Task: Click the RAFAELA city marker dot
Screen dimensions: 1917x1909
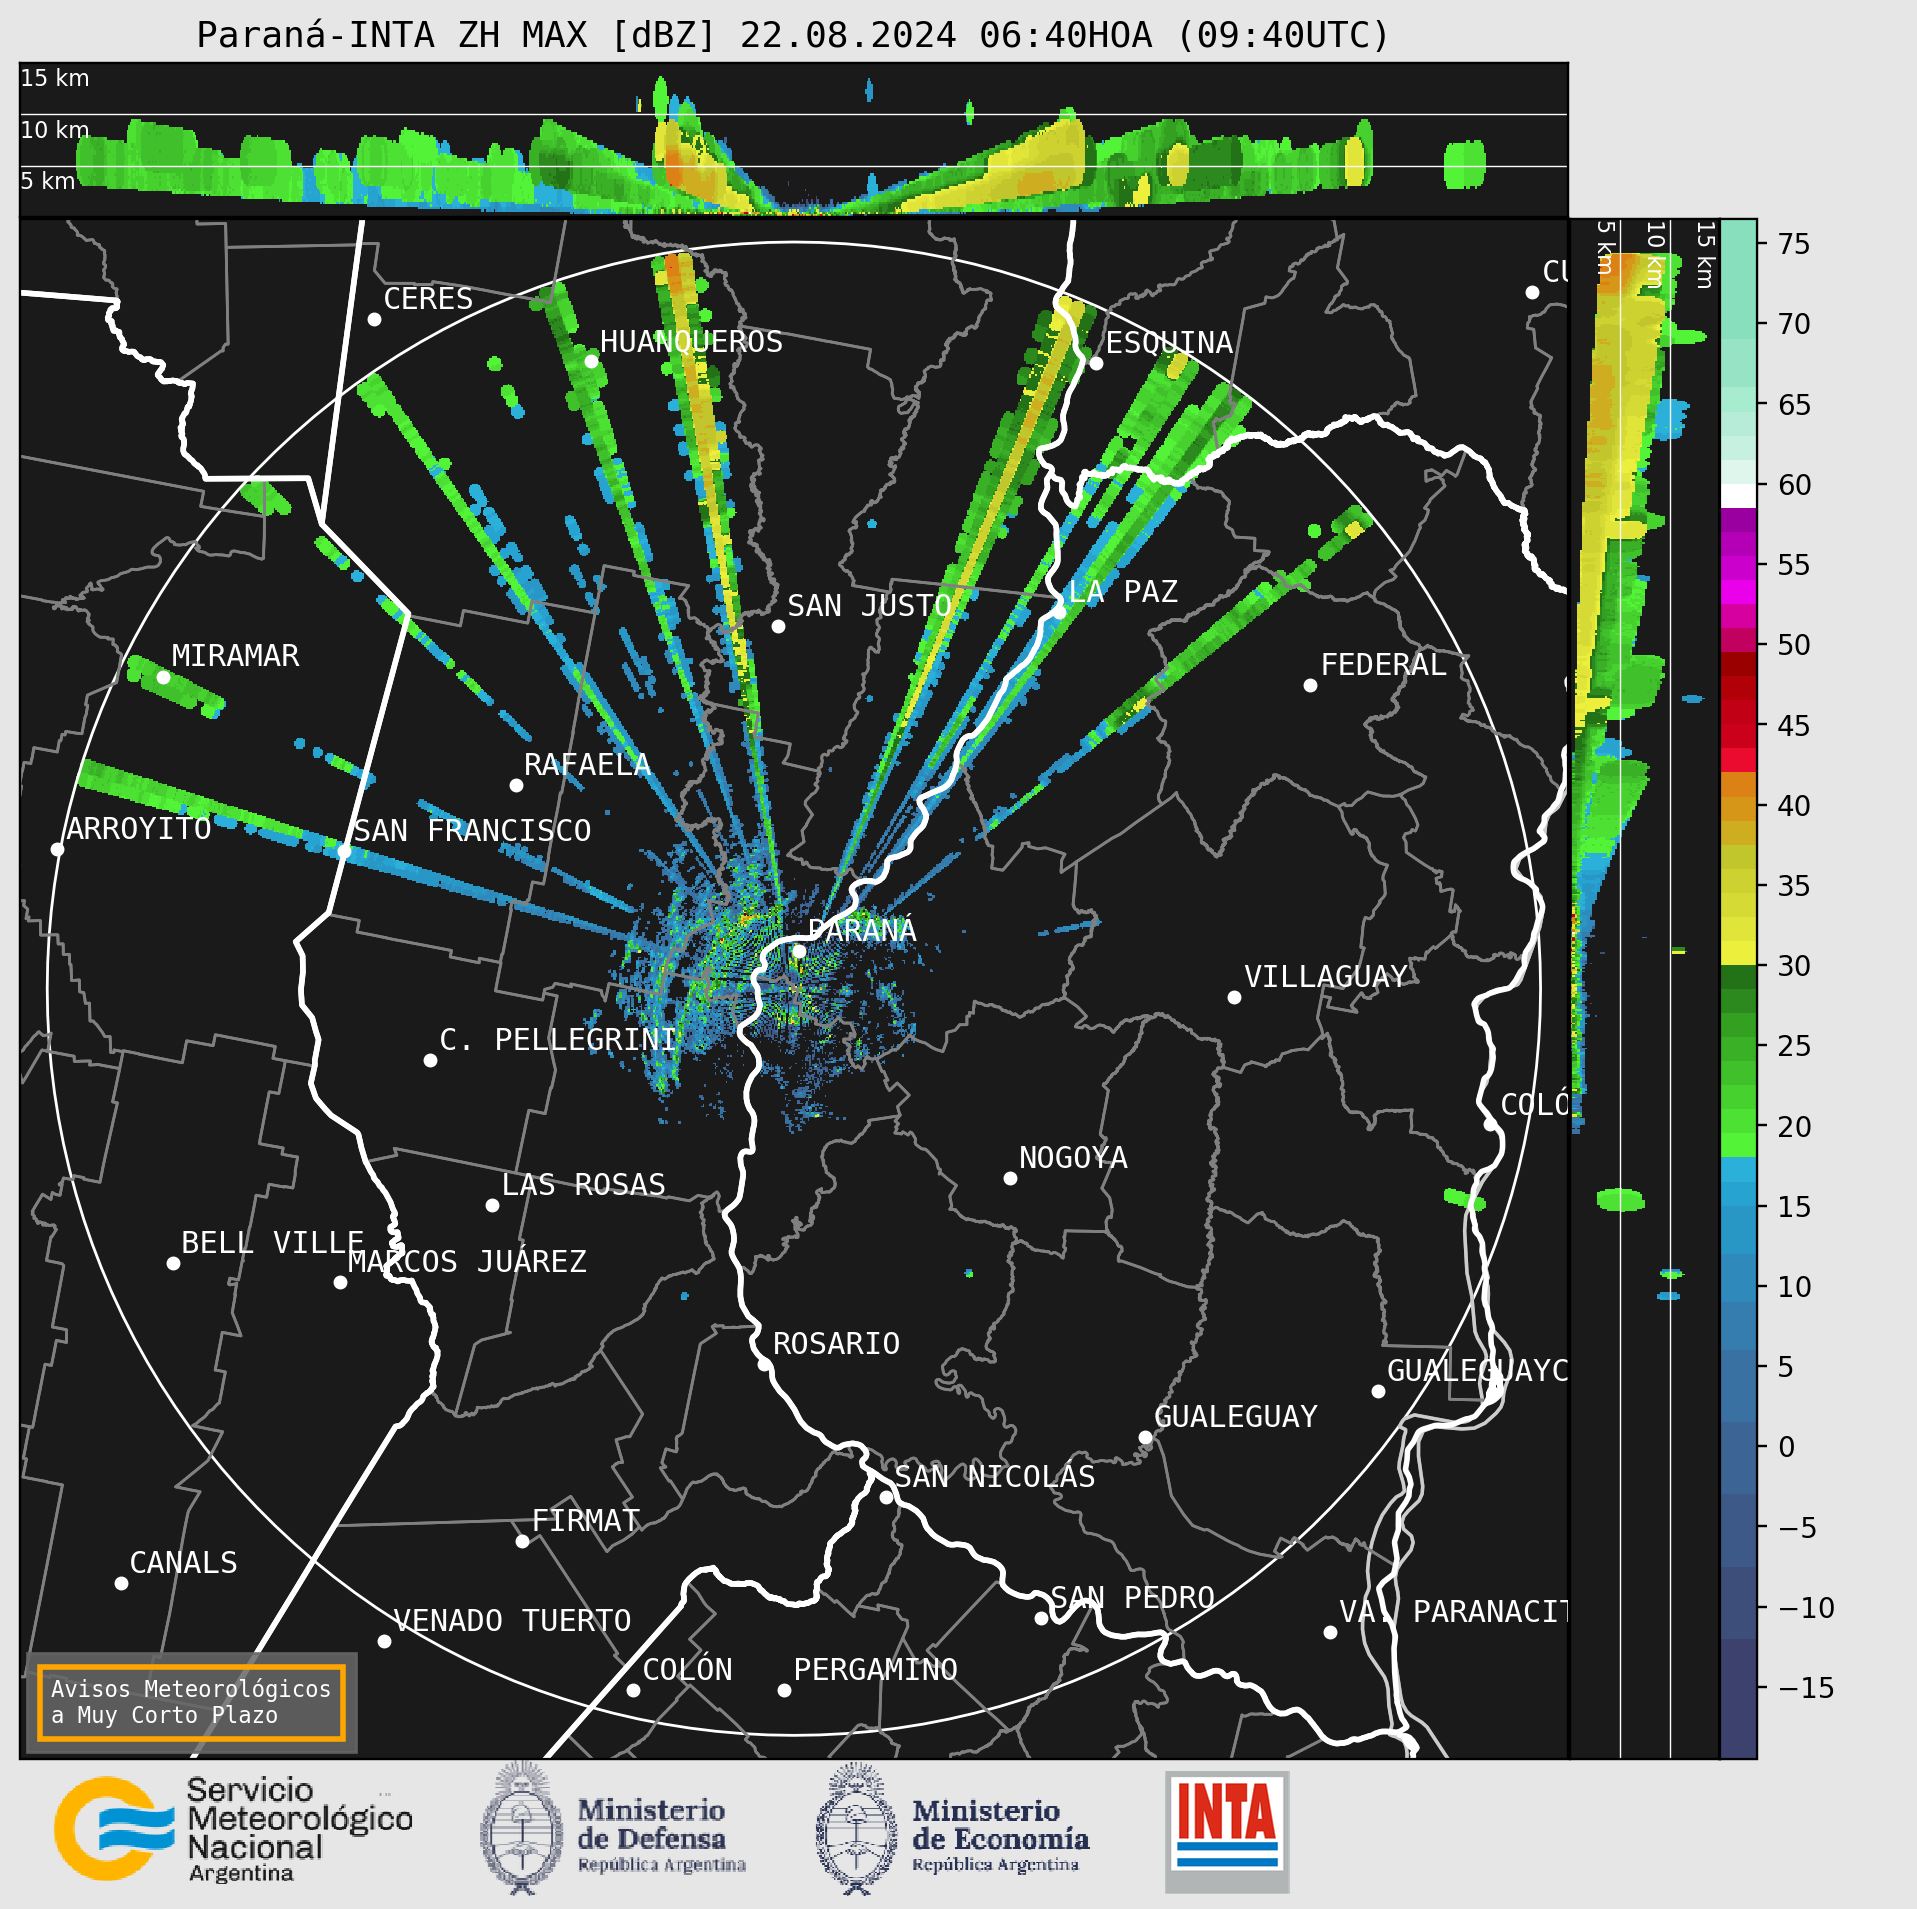Action: point(516,785)
